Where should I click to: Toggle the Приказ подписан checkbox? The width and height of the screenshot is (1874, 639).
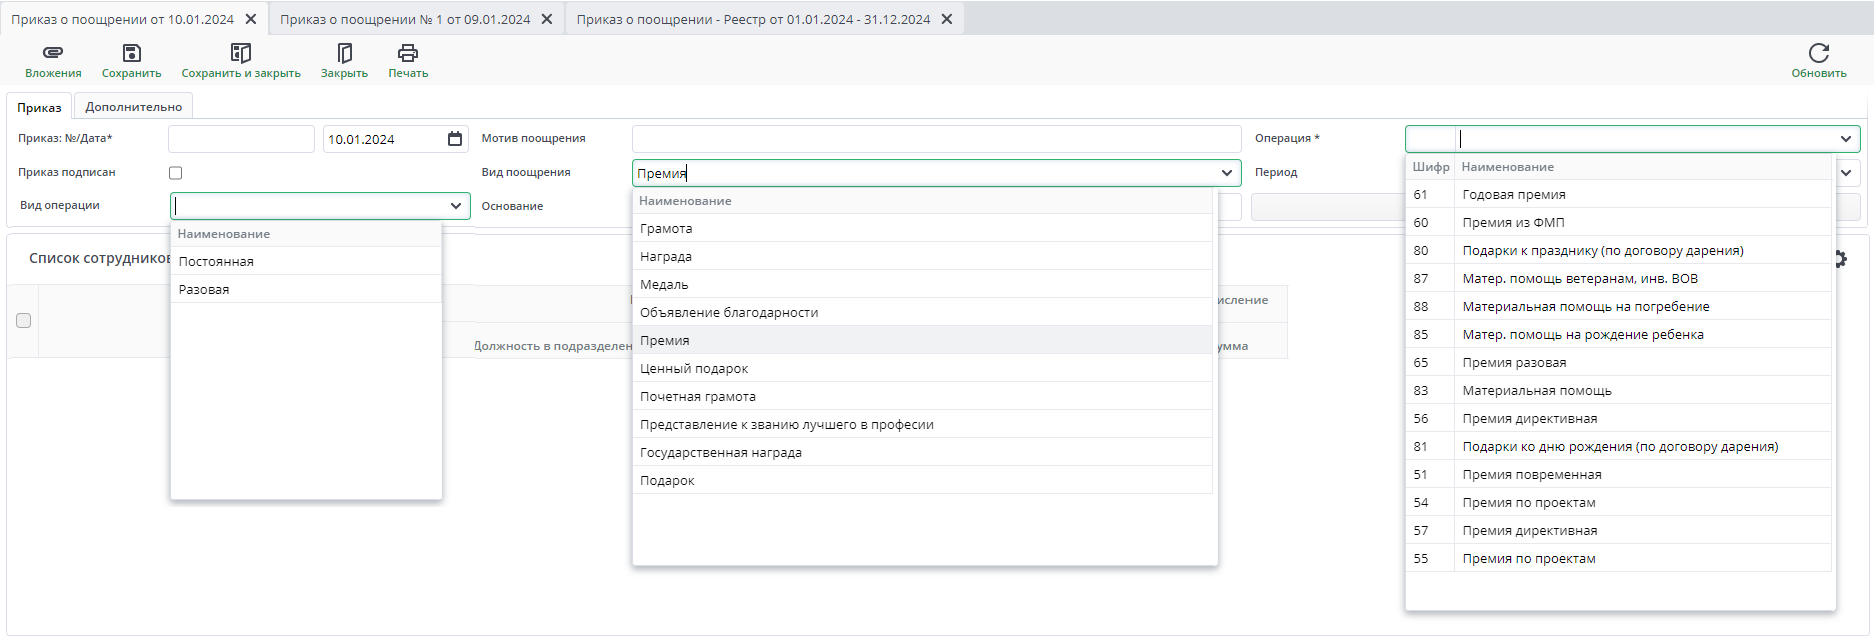pos(176,173)
